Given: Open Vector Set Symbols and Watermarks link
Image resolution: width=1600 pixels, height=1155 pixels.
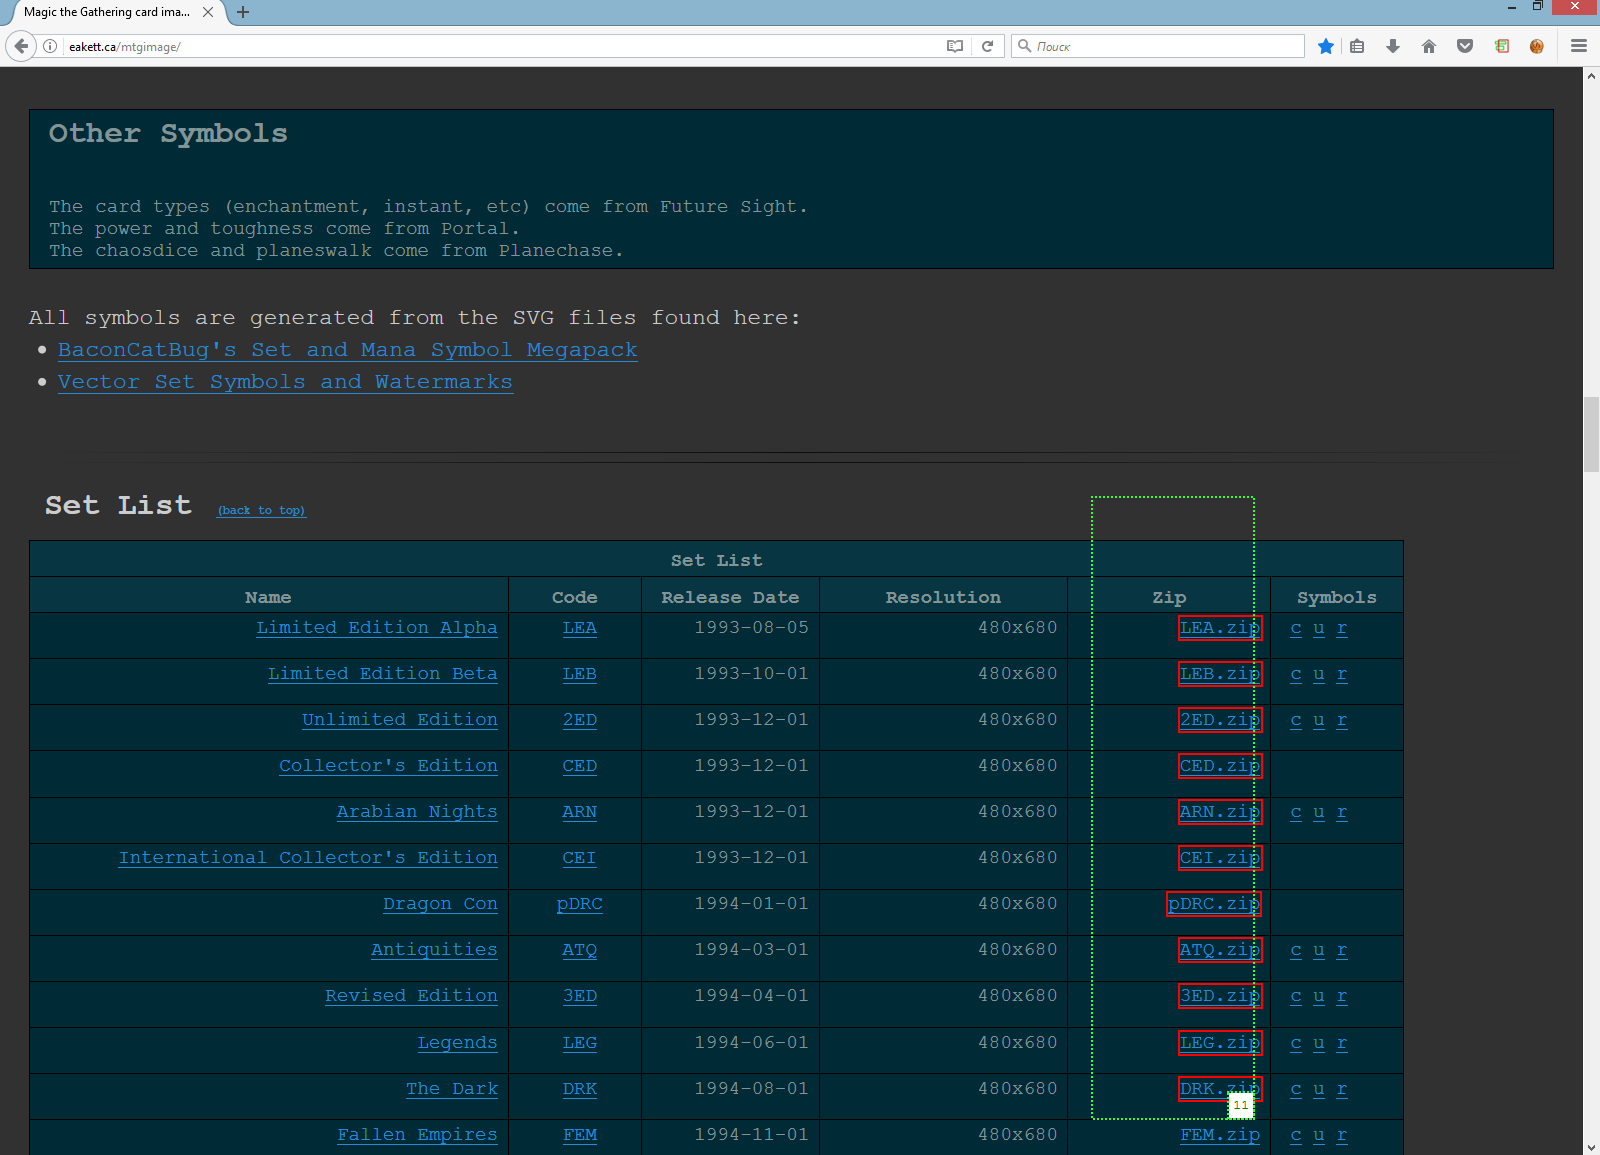Looking at the screenshot, I should click(285, 382).
